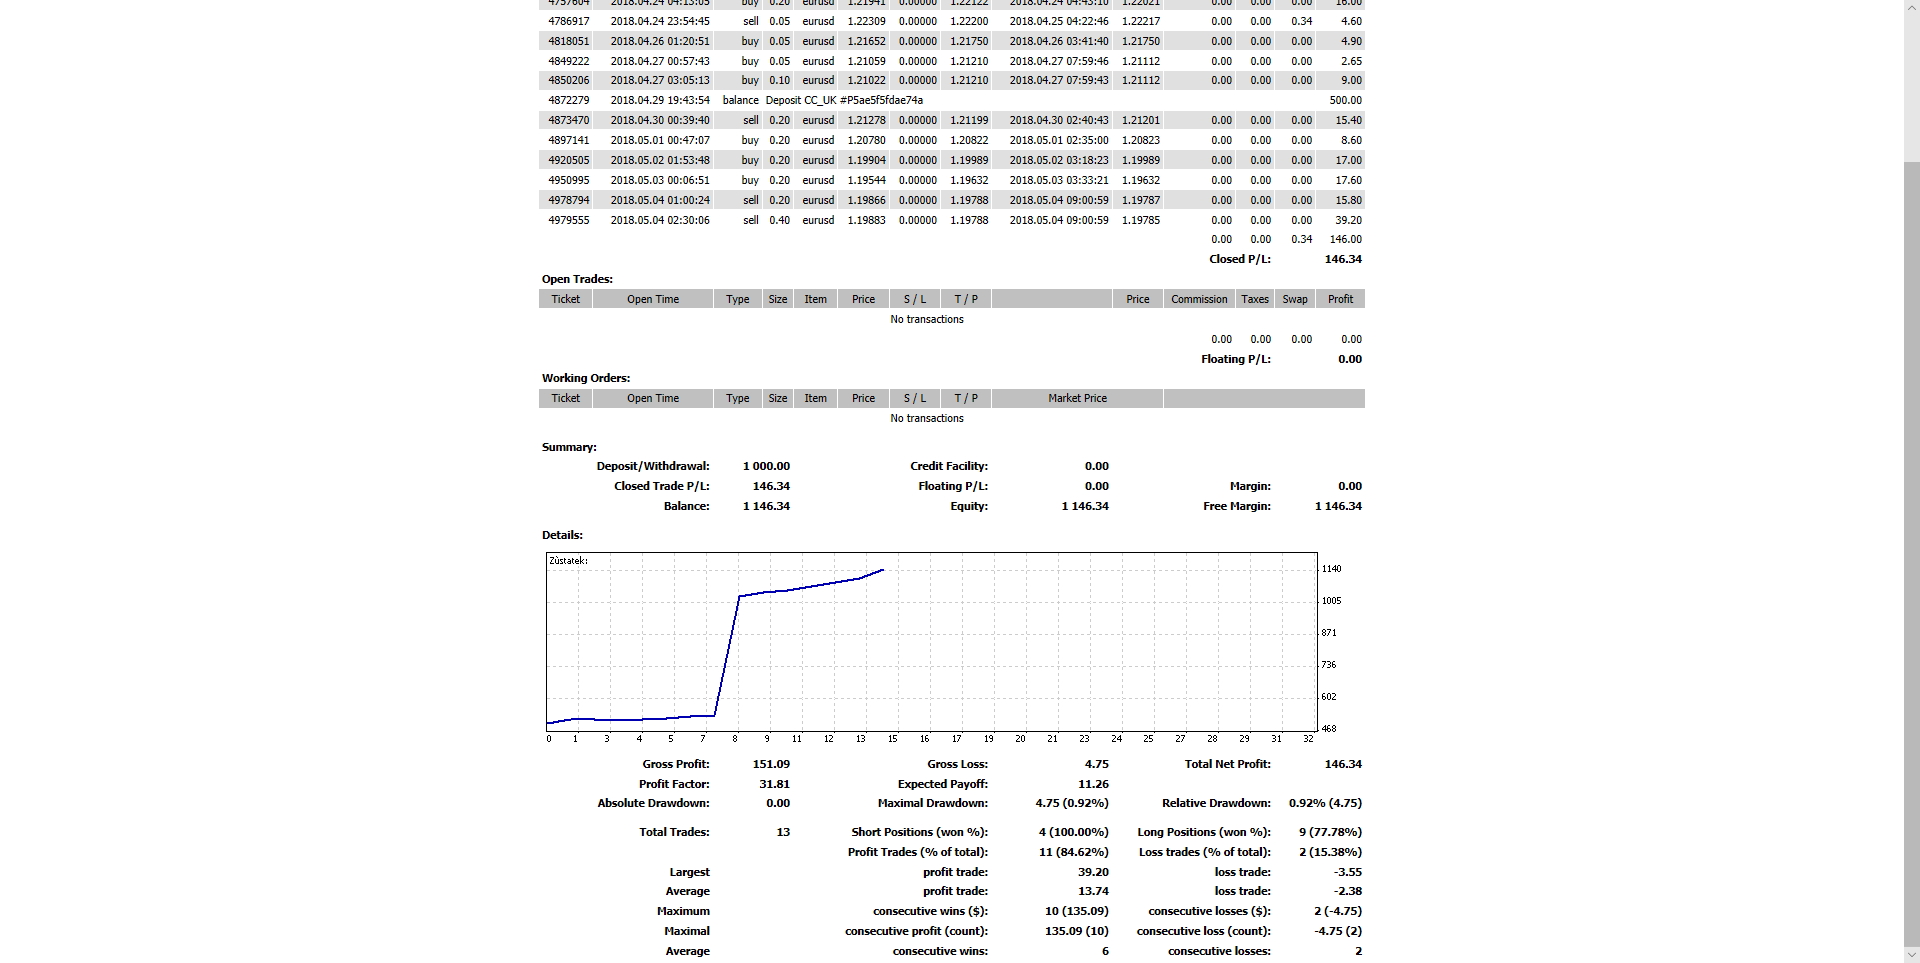Click the 500.00 deposit amount
This screenshot has width=1920, height=963.
tap(1345, 100)
